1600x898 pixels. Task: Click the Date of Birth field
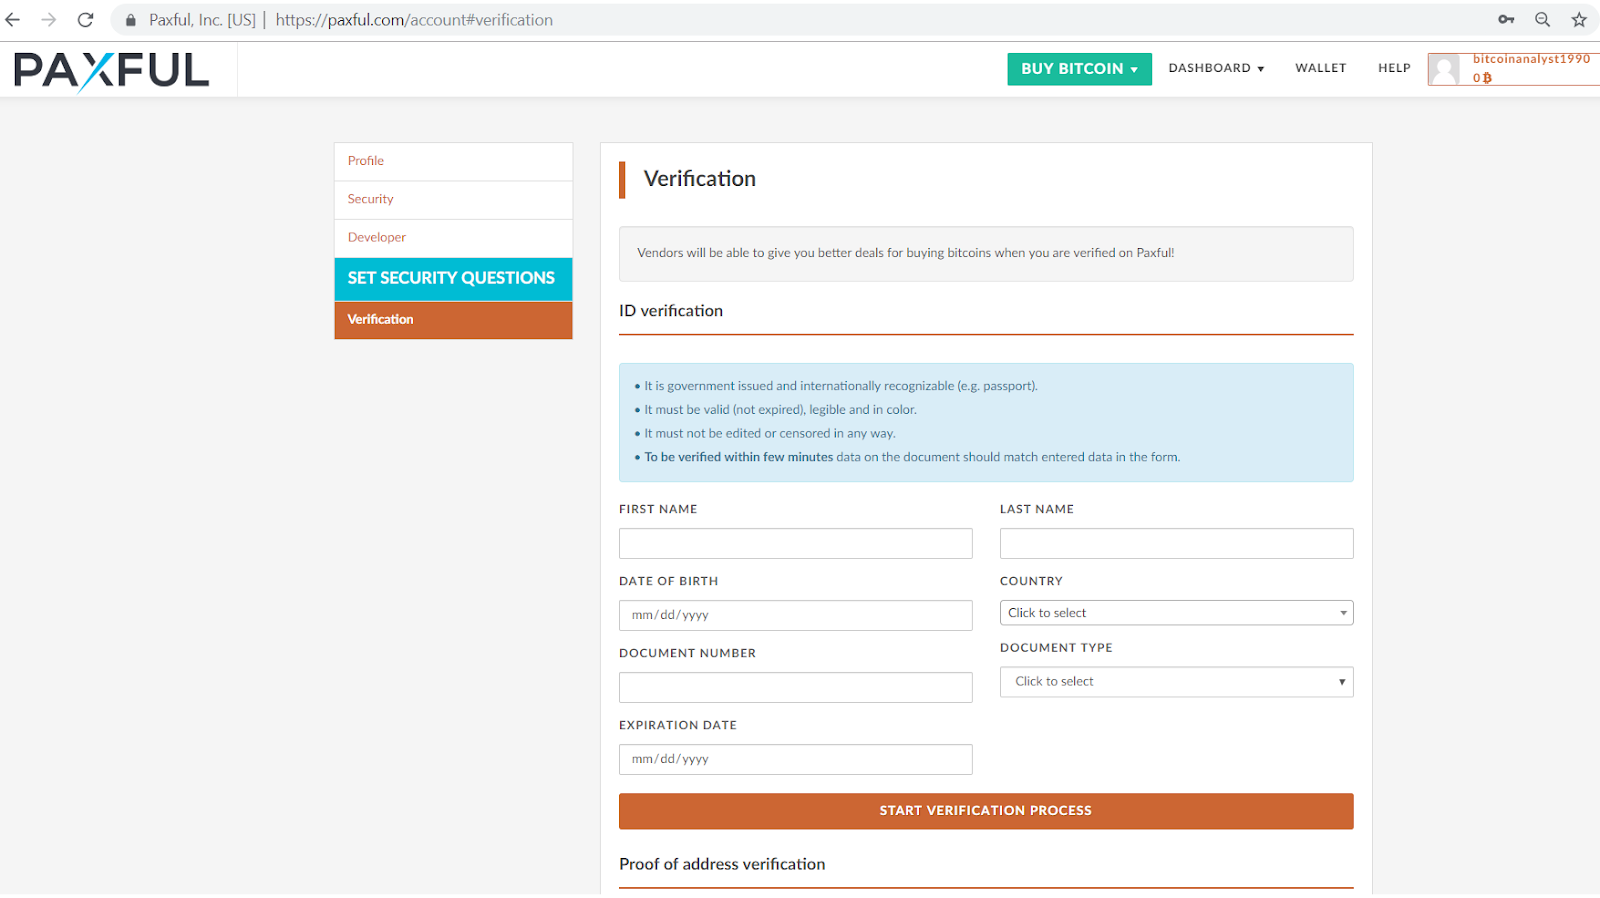coord(795,615)
